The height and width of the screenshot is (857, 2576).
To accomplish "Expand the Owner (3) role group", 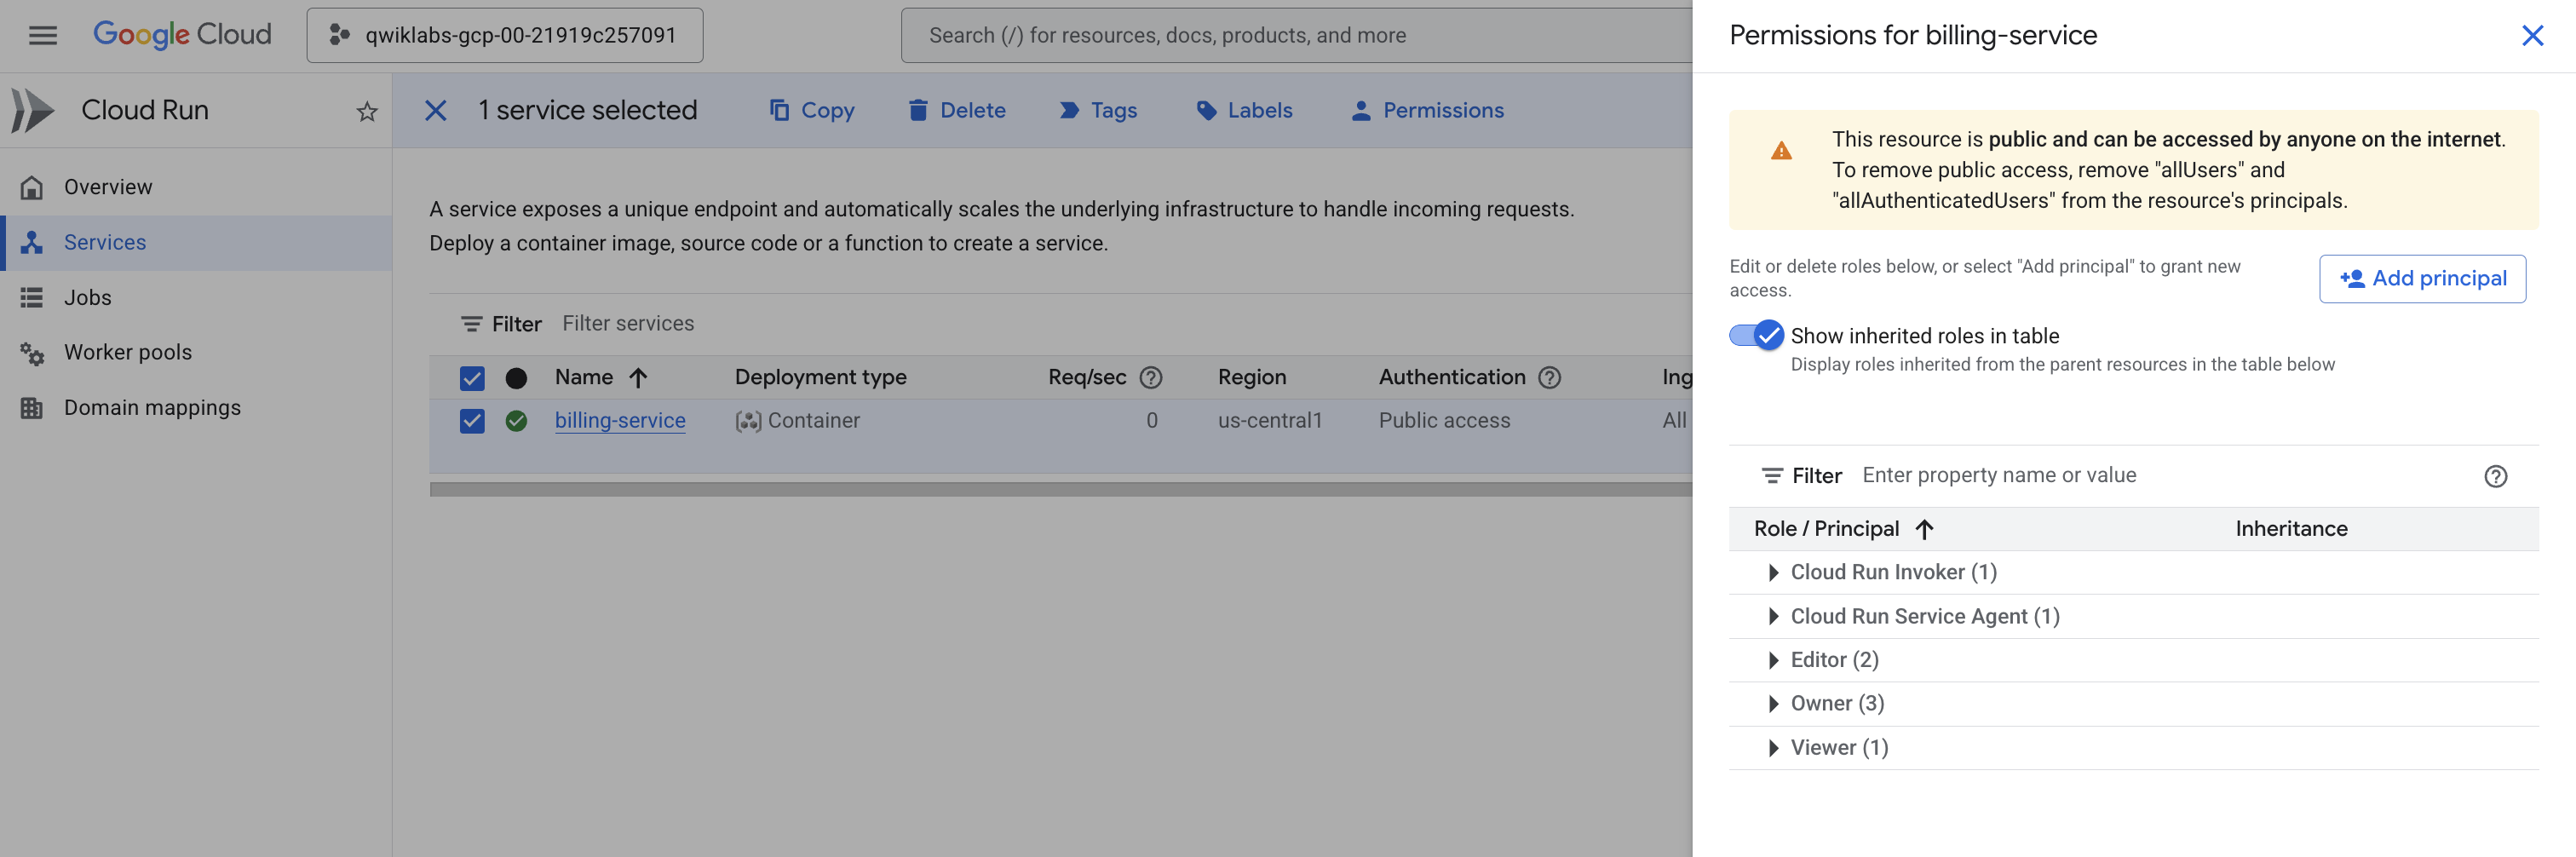I will (x=1773, y=703).
